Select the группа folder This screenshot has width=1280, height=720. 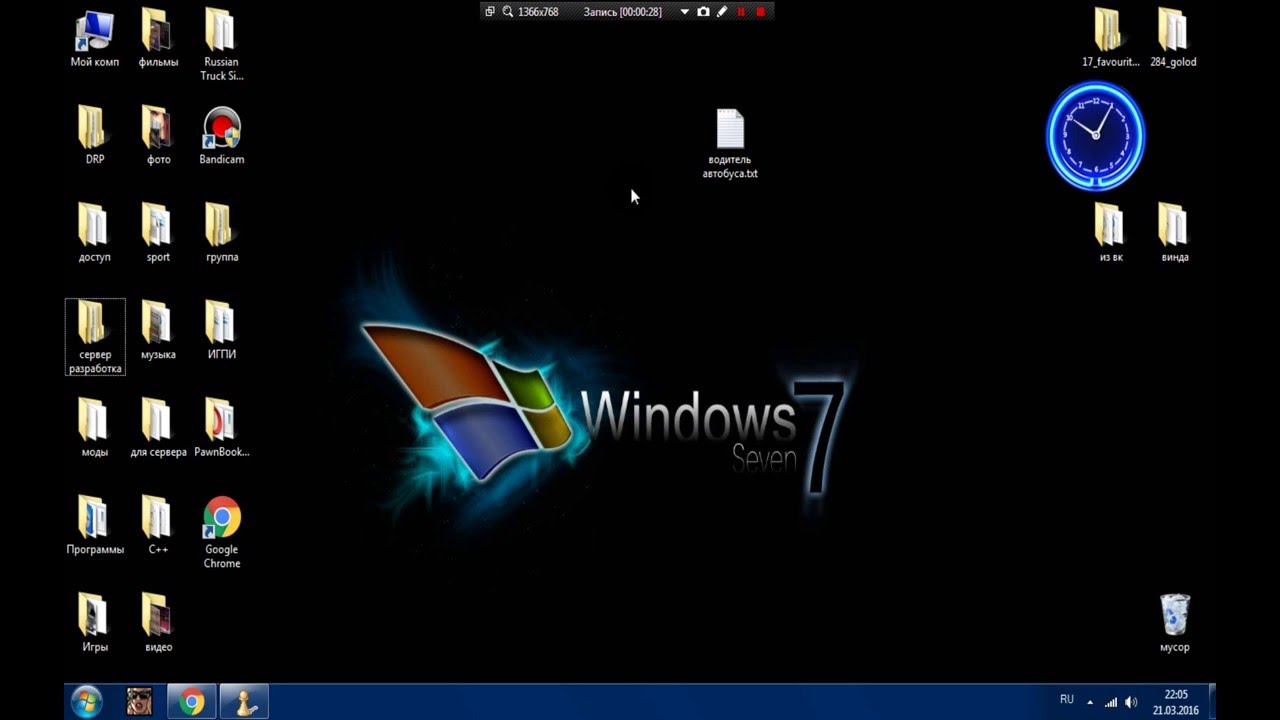[221, 233]
